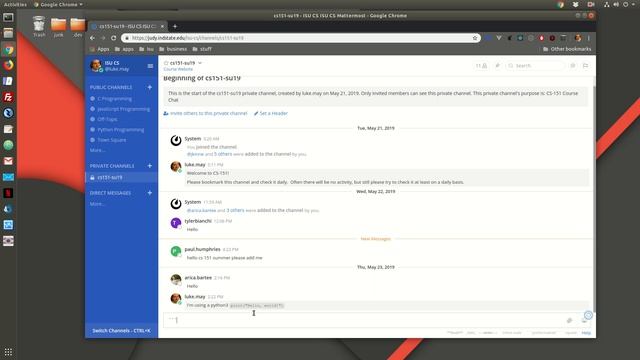Show more direct messages via More...
640x360 pixels.
[97, 204]
